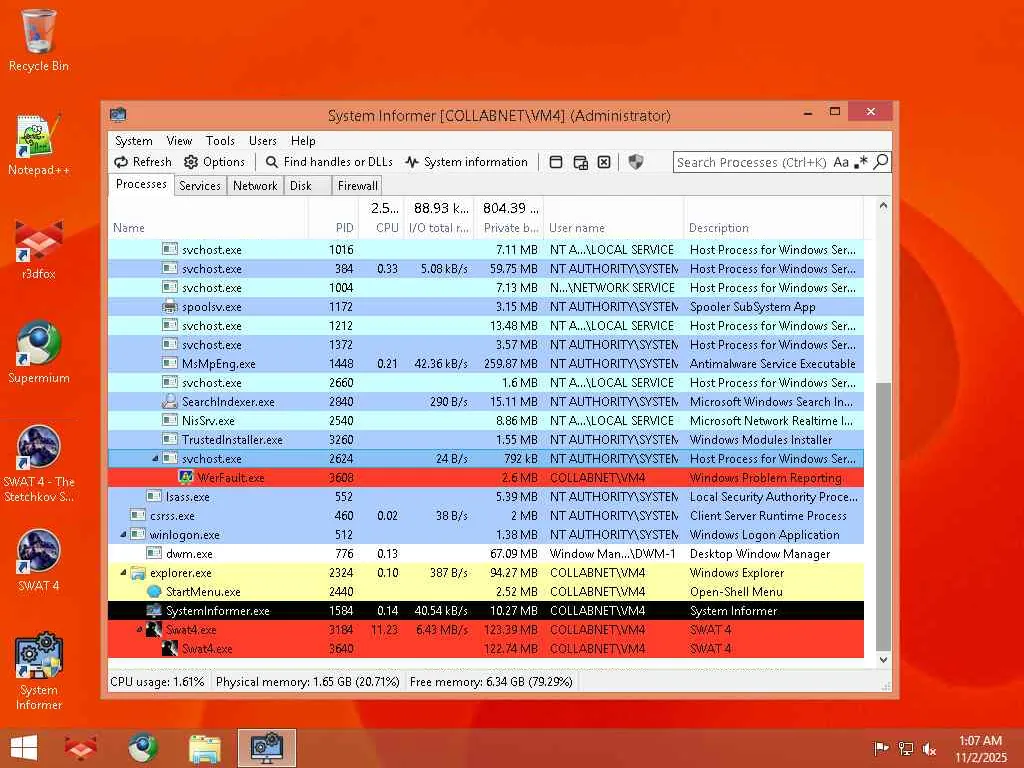This screenshot has height=768, width=1024.
Task: Click the process list vertical scrollbar thumb
Action: point(883,517)
